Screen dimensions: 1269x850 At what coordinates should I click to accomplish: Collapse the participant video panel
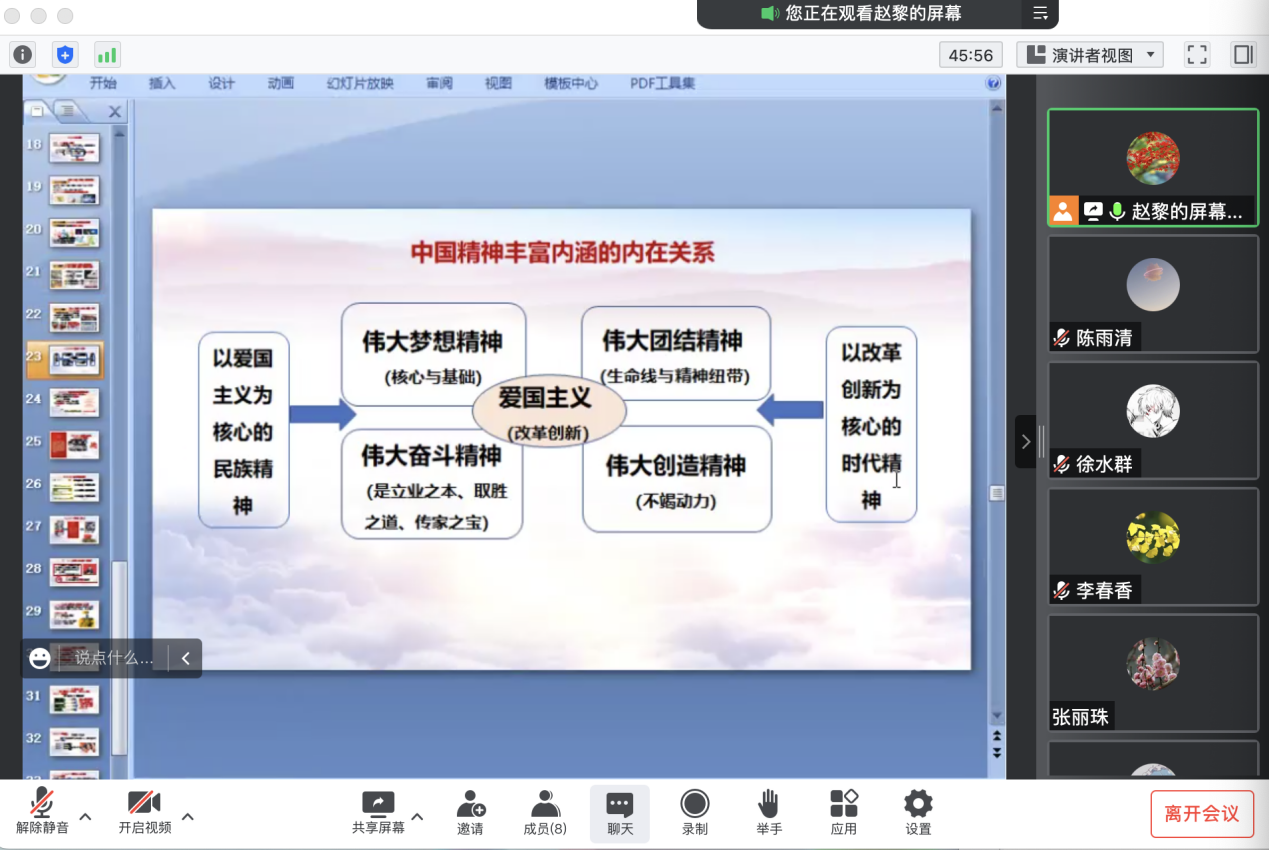pos(1025,442)
